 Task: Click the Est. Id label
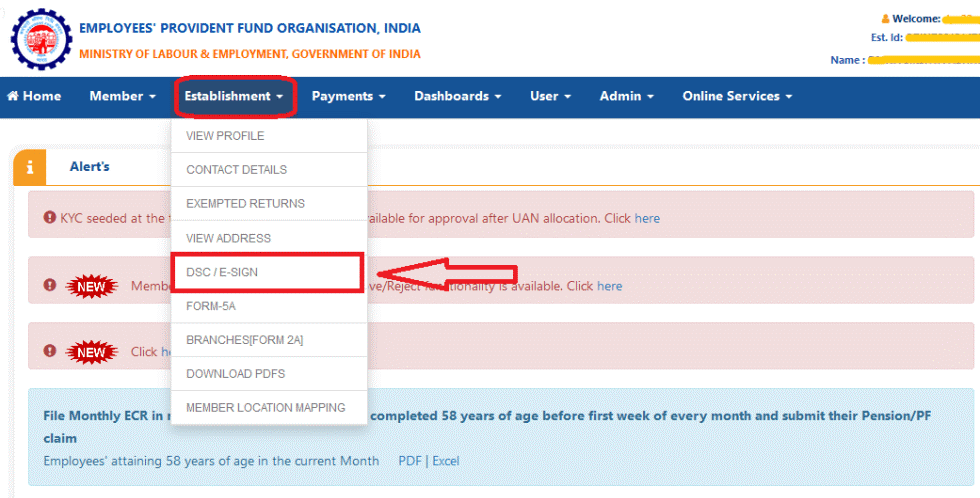[x=887, y=37]
